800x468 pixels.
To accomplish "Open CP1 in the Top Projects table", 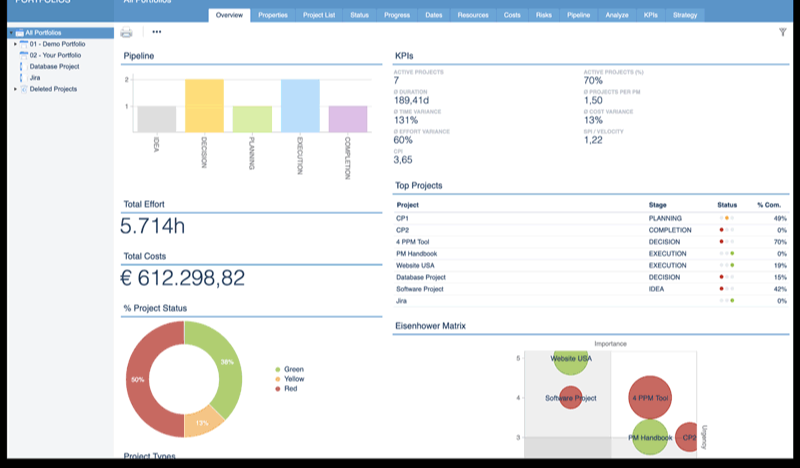I will point(402,217).
